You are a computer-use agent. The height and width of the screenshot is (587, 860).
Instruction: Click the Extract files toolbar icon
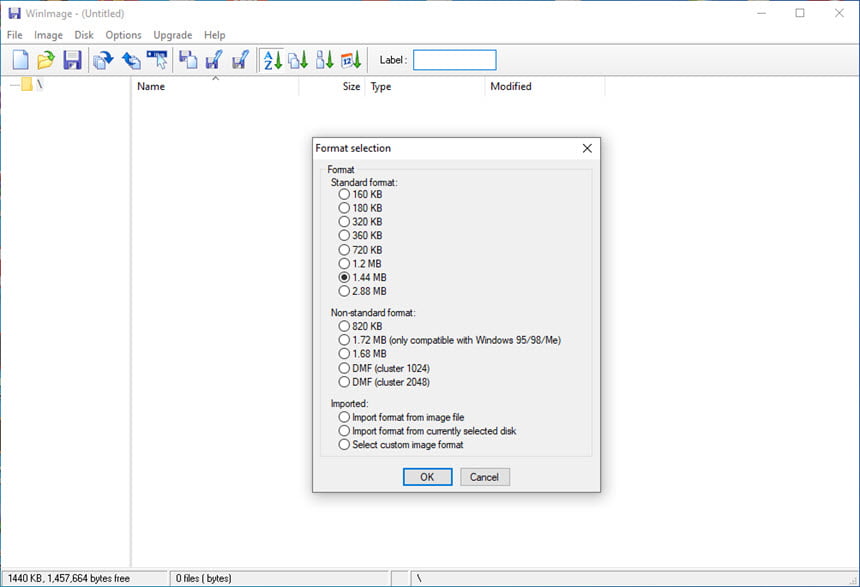(x=131, y=60)
